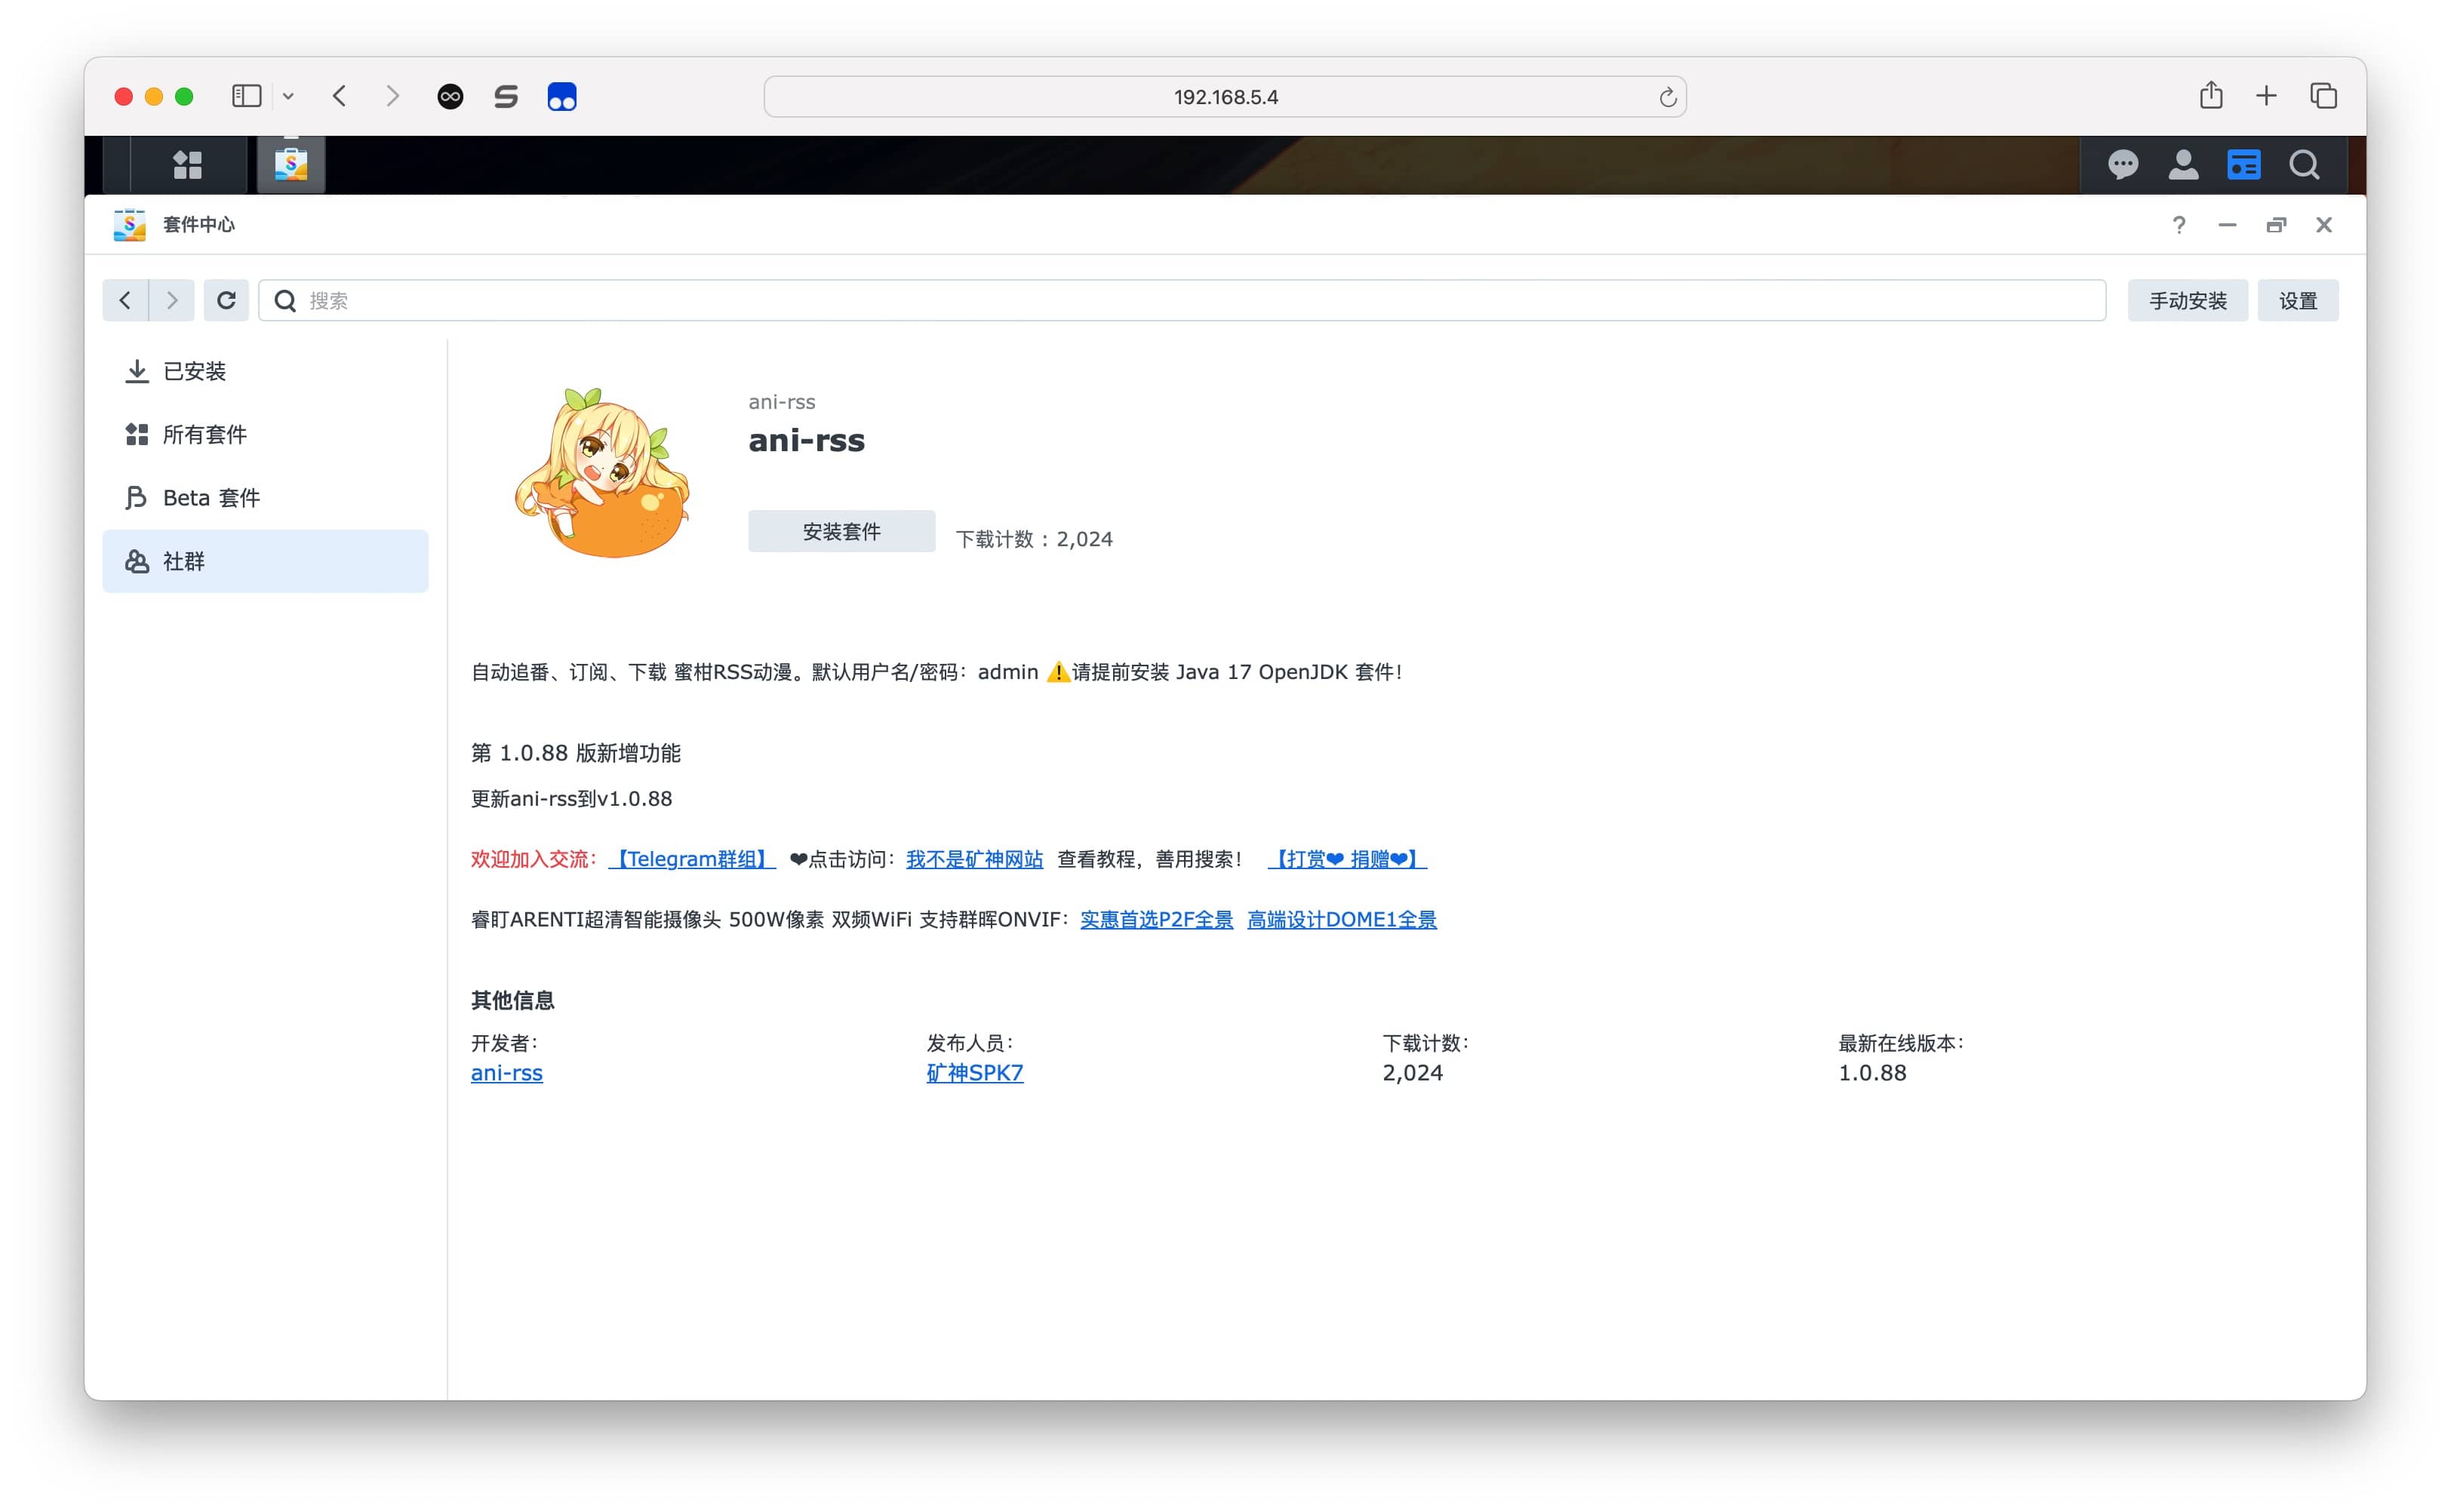This screenshot has height=1512, width=2451.
Task: Click the bold ani-rss package title
Action: tap(806, 440)
